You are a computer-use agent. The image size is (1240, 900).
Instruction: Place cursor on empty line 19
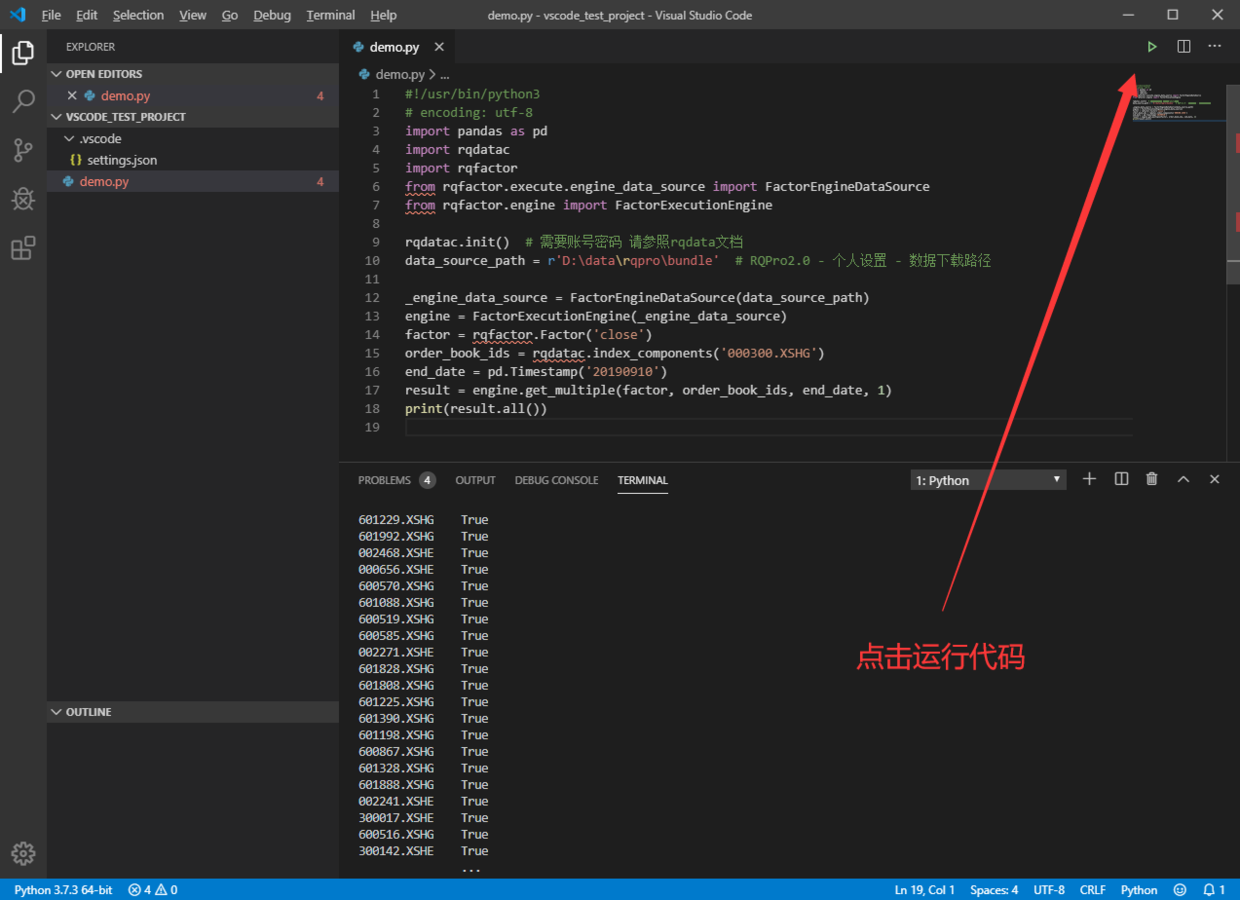(768, 427)
